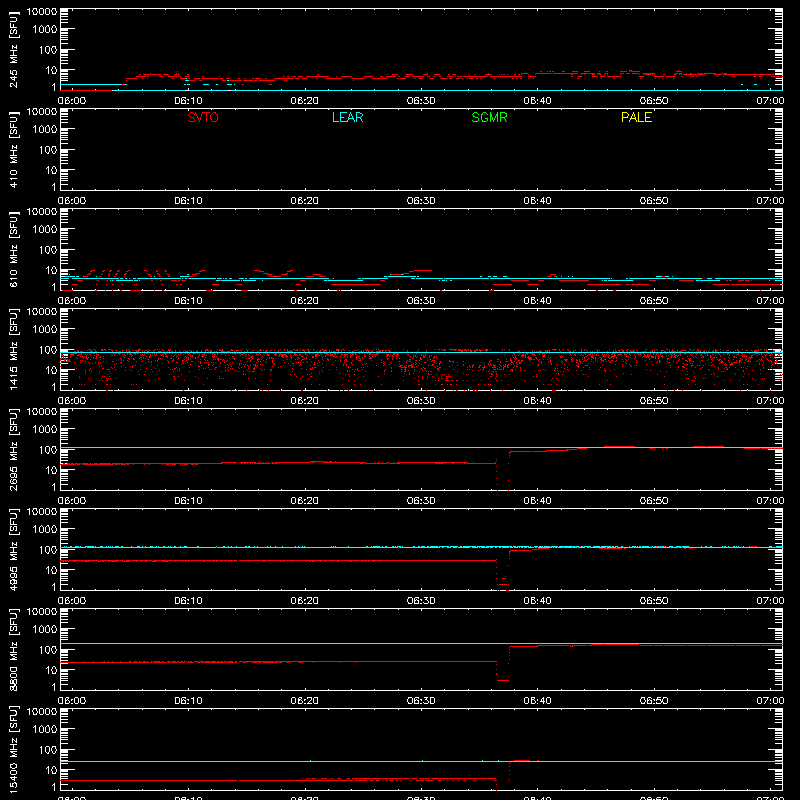Image resolution: width=800 pixels, height=800 pixels.
Task: Click the 06:00 tick of the 610 MHz panel
Action: pos(72,301)
